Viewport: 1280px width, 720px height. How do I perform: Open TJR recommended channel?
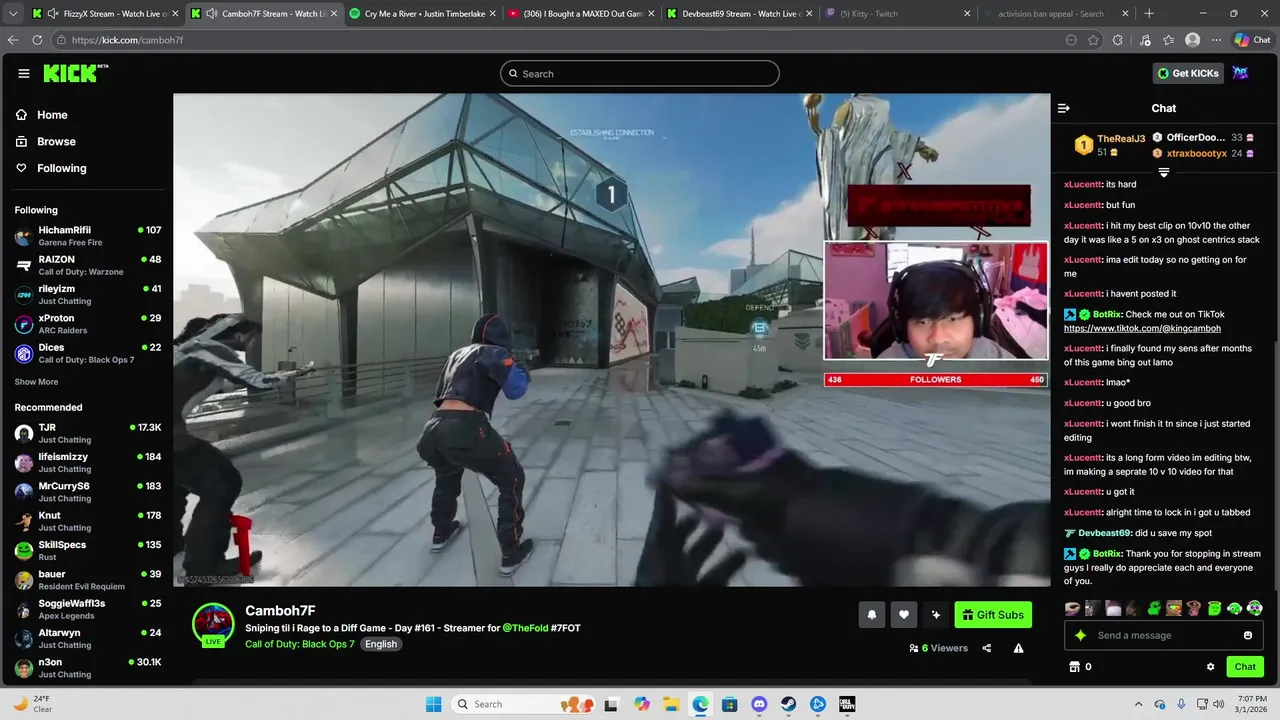coord(88,433)
